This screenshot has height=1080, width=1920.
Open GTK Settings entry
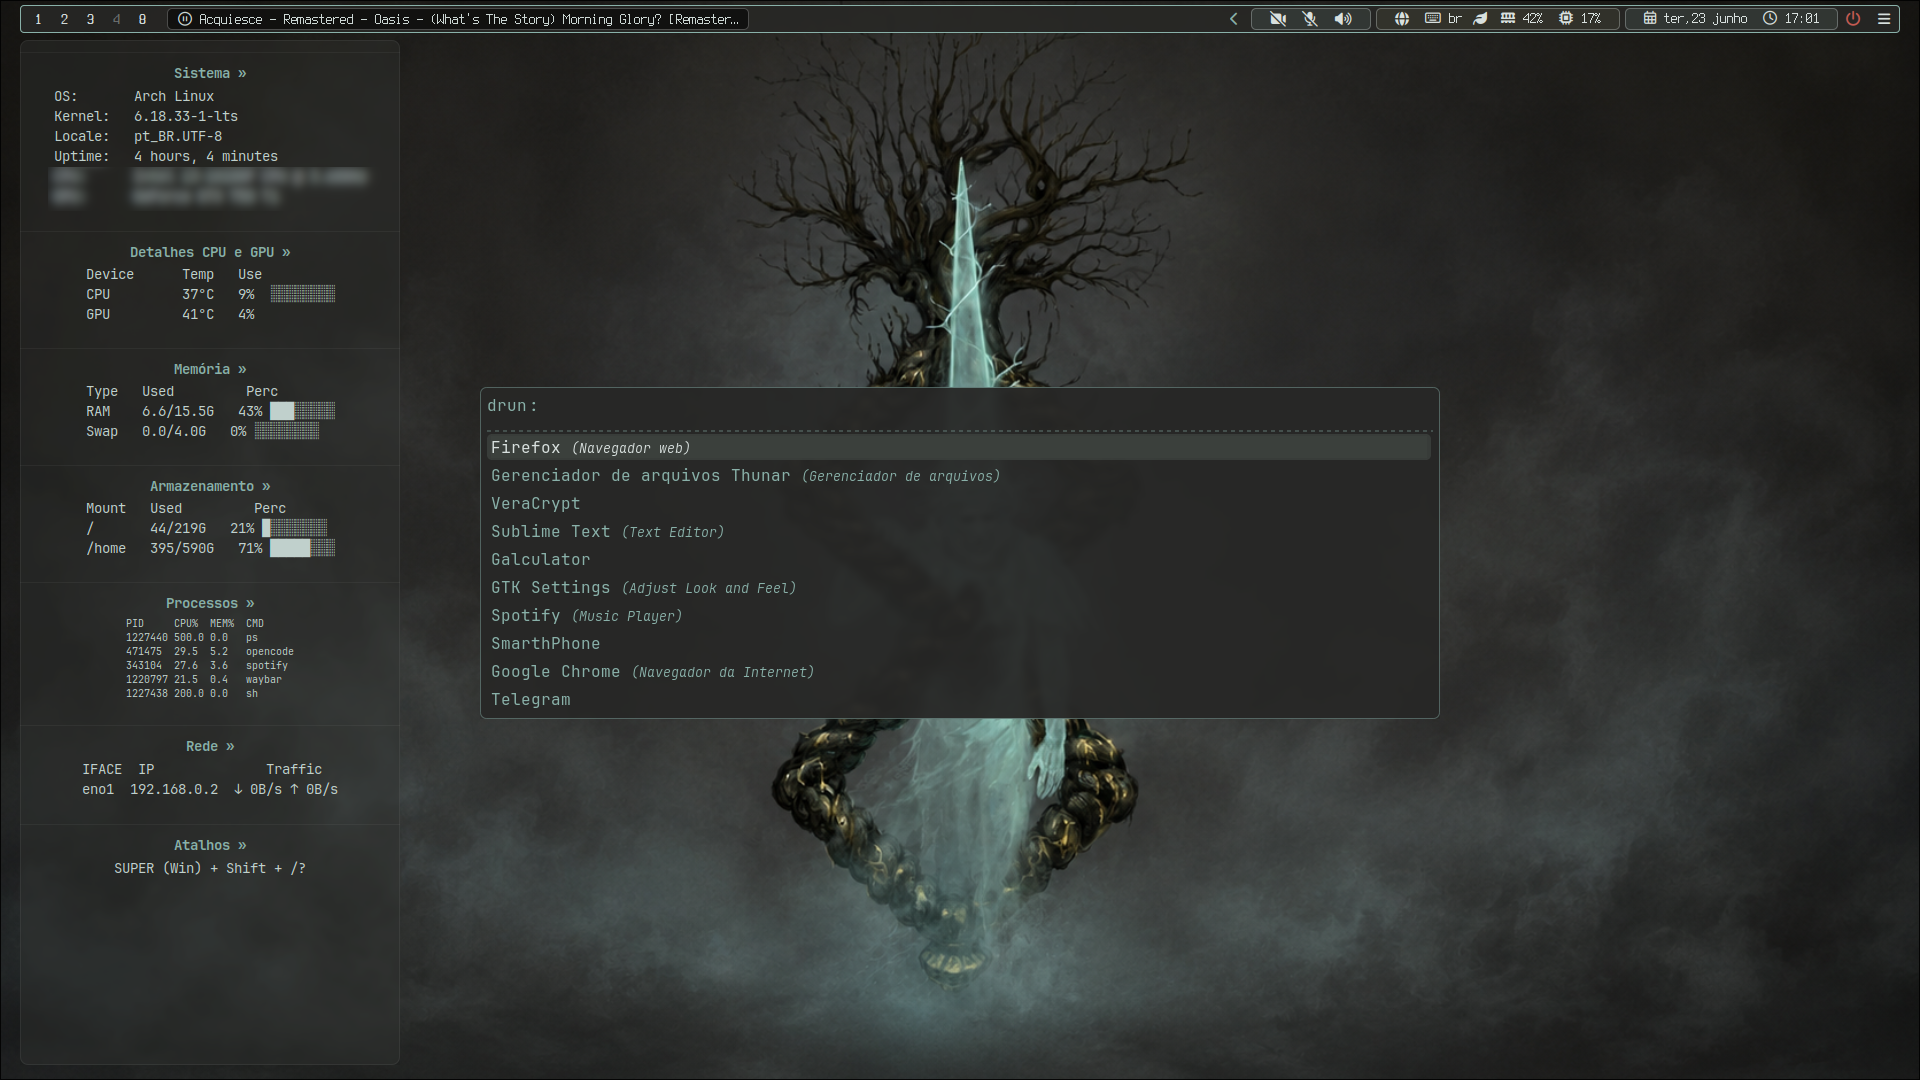coord(958,587)
